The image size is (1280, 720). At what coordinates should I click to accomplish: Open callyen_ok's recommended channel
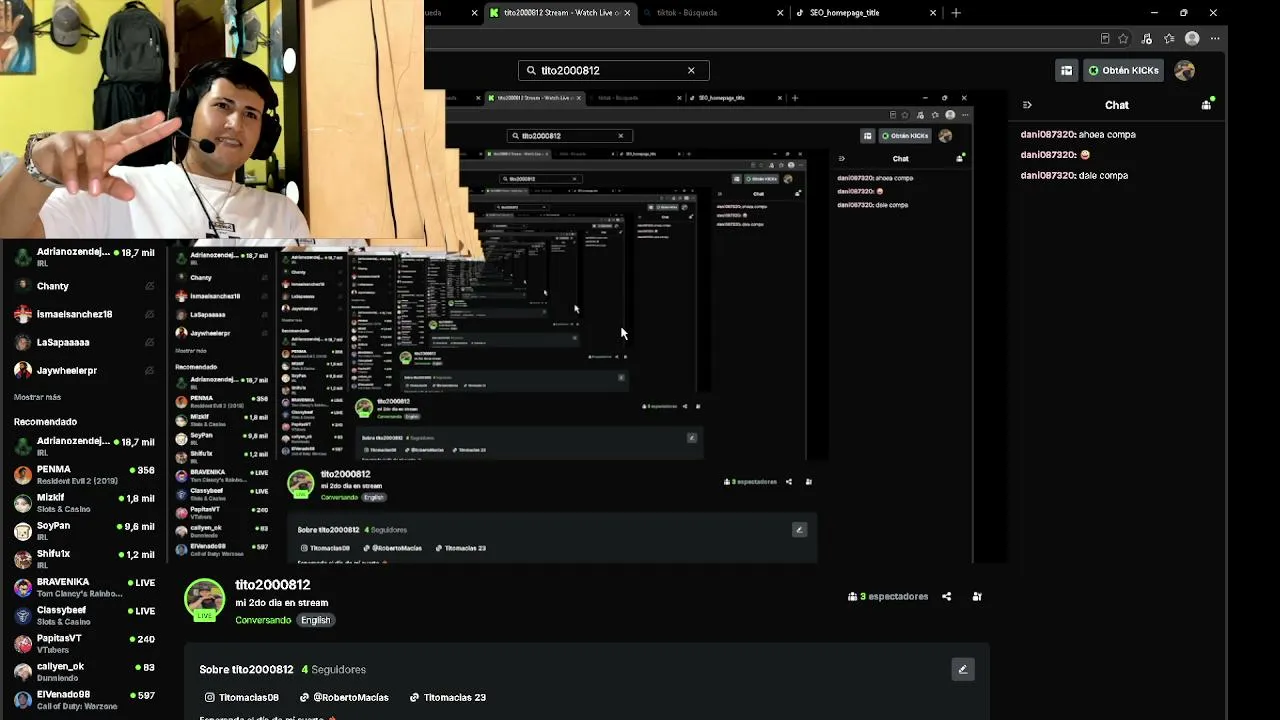tap(85, 671)
